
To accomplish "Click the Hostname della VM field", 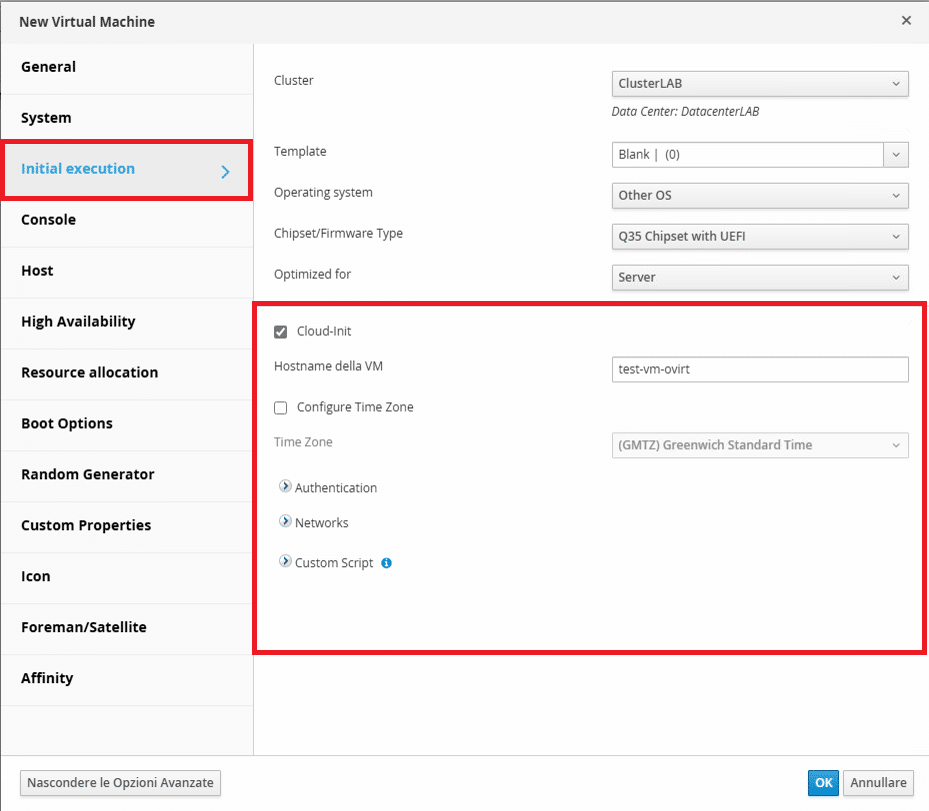I will point(760,370).
